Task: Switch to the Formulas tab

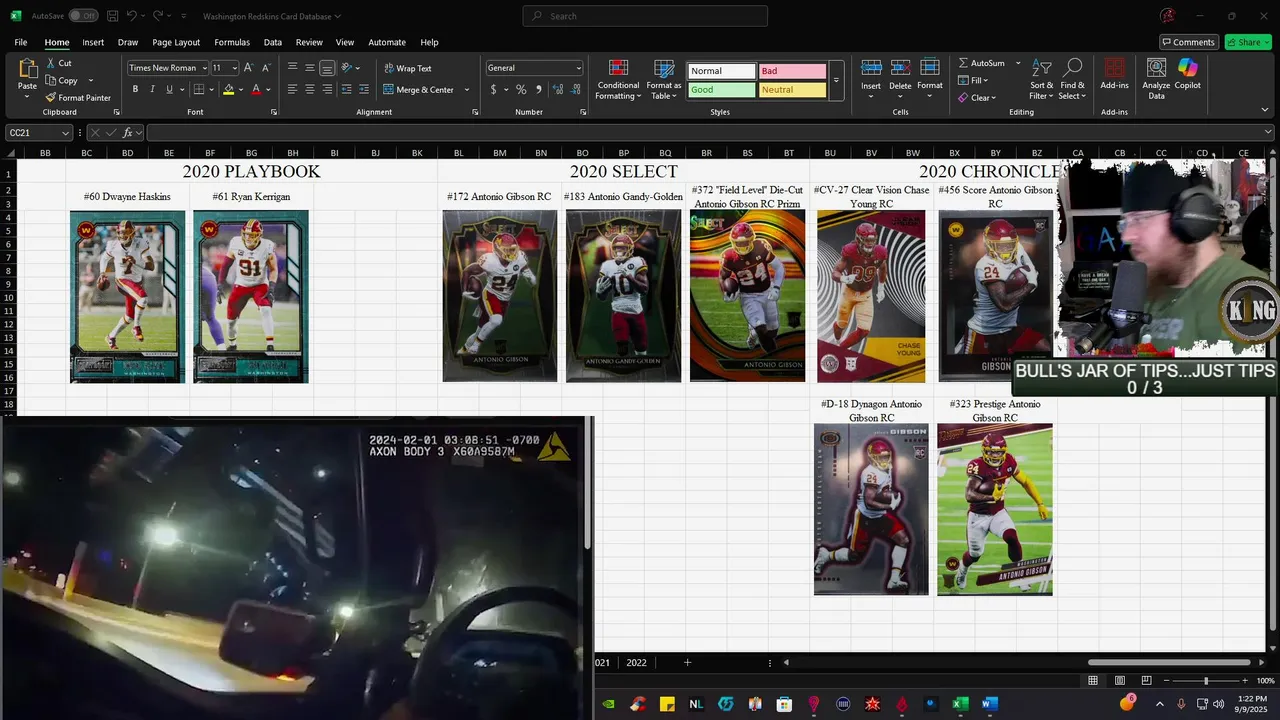Action: pos(232,42)
